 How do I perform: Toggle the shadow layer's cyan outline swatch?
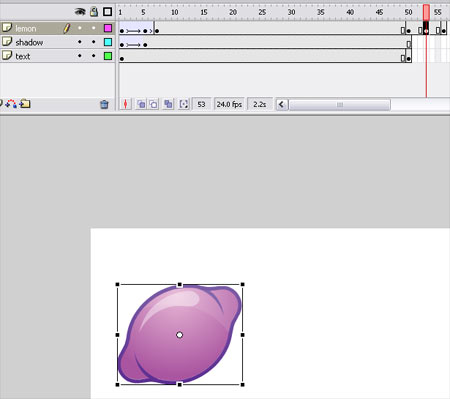[x=108, y=42]
